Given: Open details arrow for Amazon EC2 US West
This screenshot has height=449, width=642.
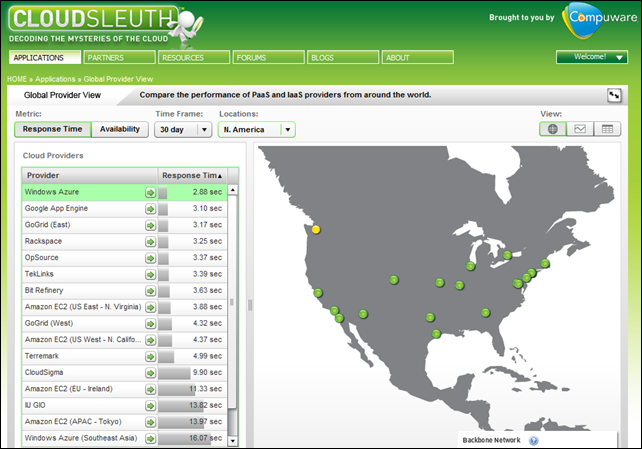Looking at the screenshot, I should point(150,340).
